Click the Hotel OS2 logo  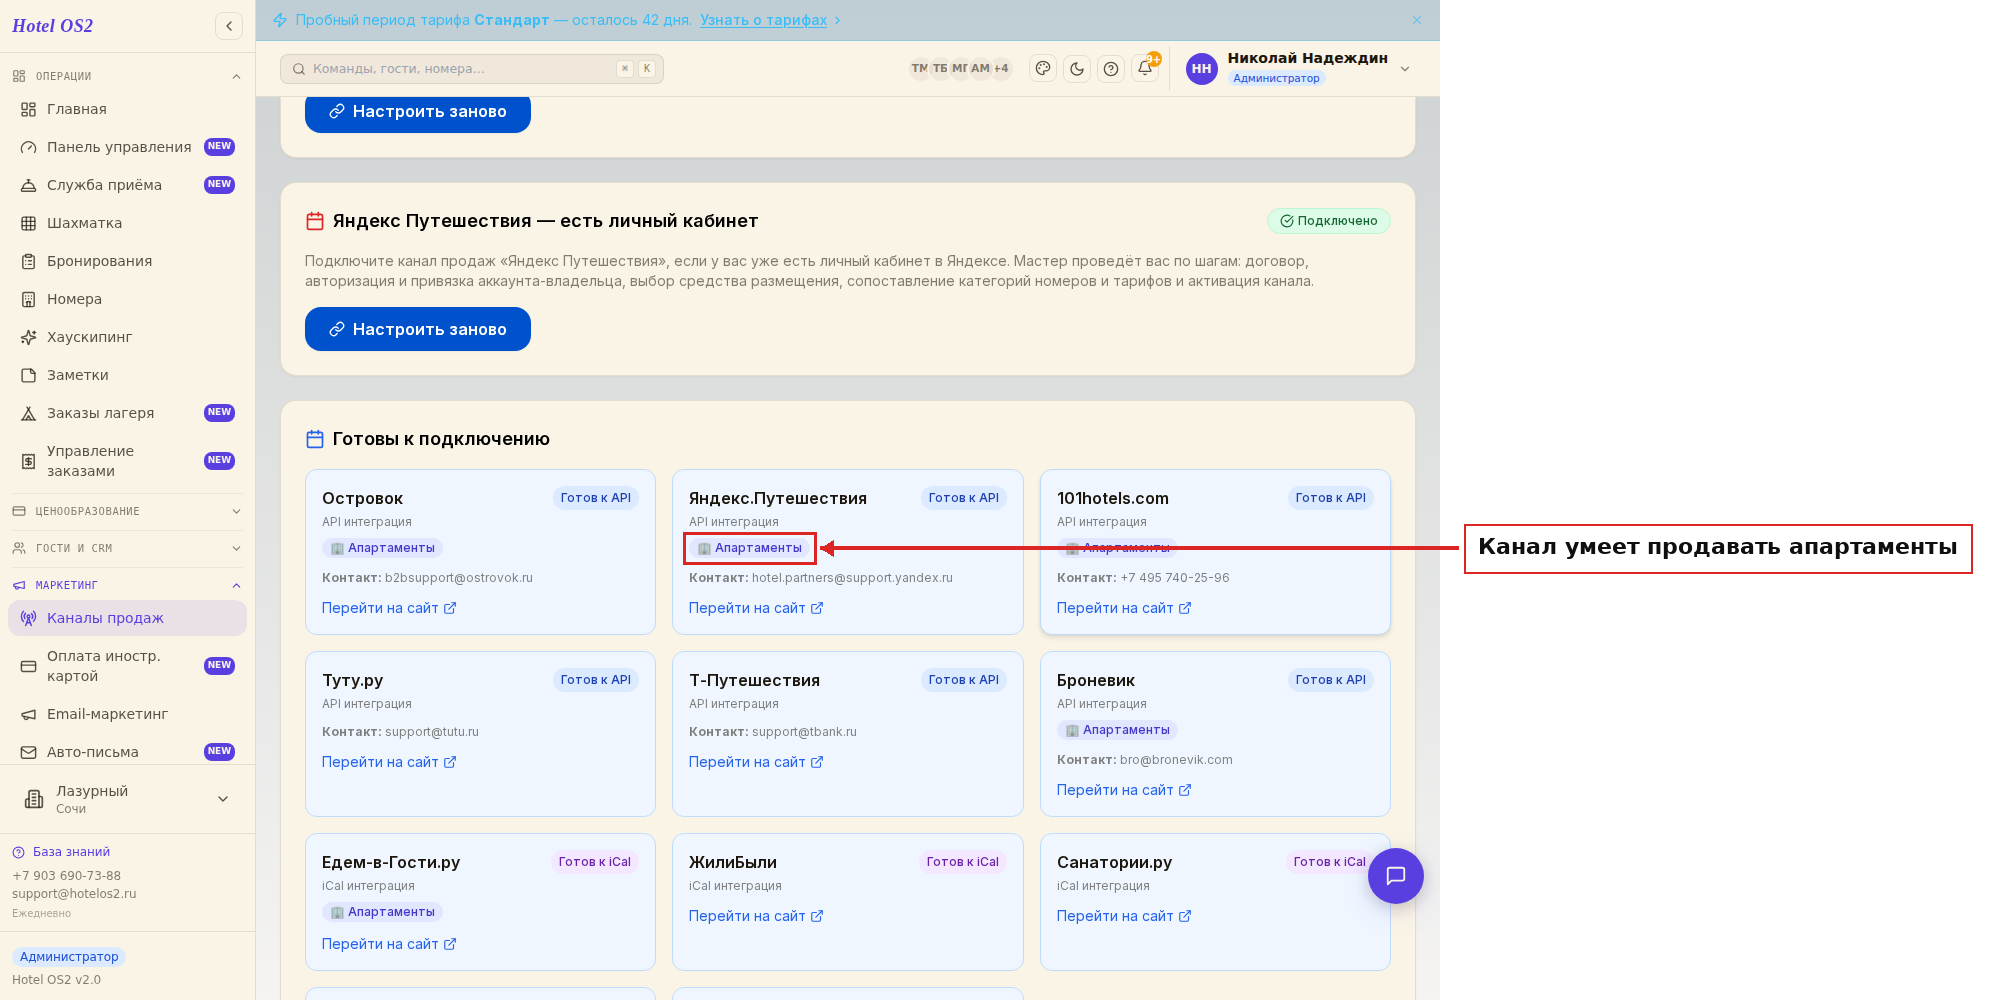(x=53, y=26)
